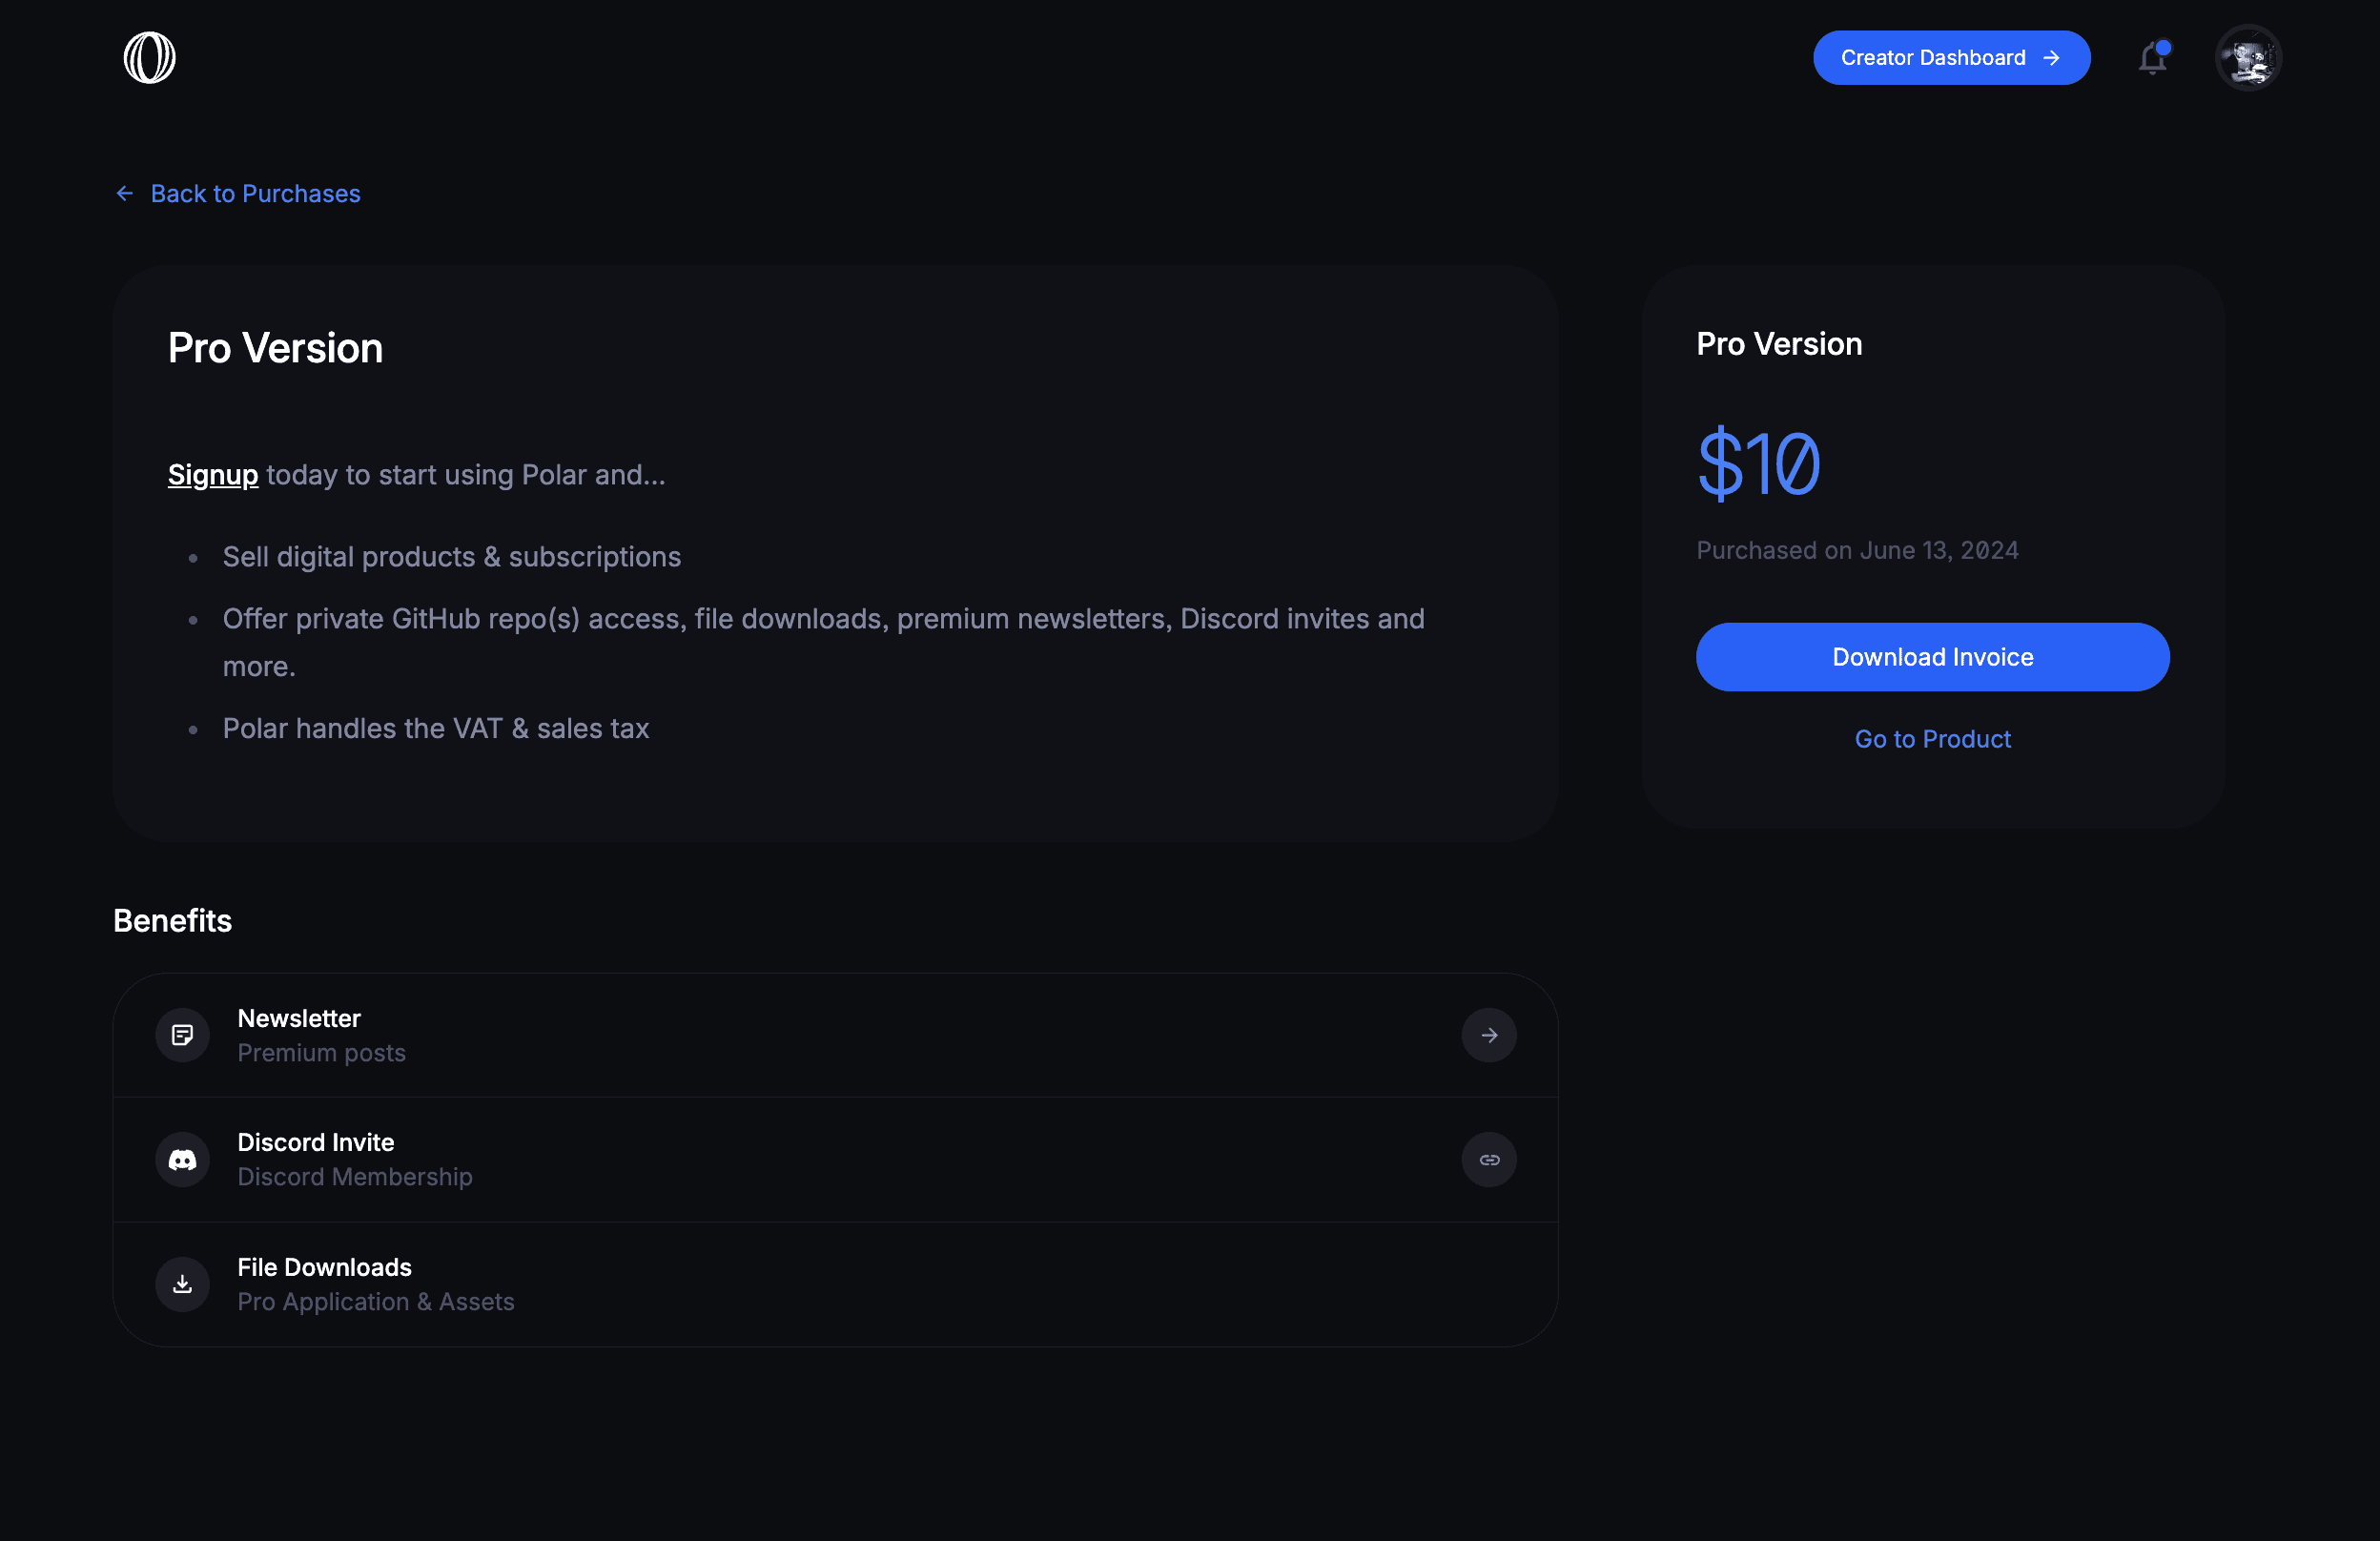Open Creator Dashboard
The height and width of the screenshot is (1541, 2380).
1948,57
